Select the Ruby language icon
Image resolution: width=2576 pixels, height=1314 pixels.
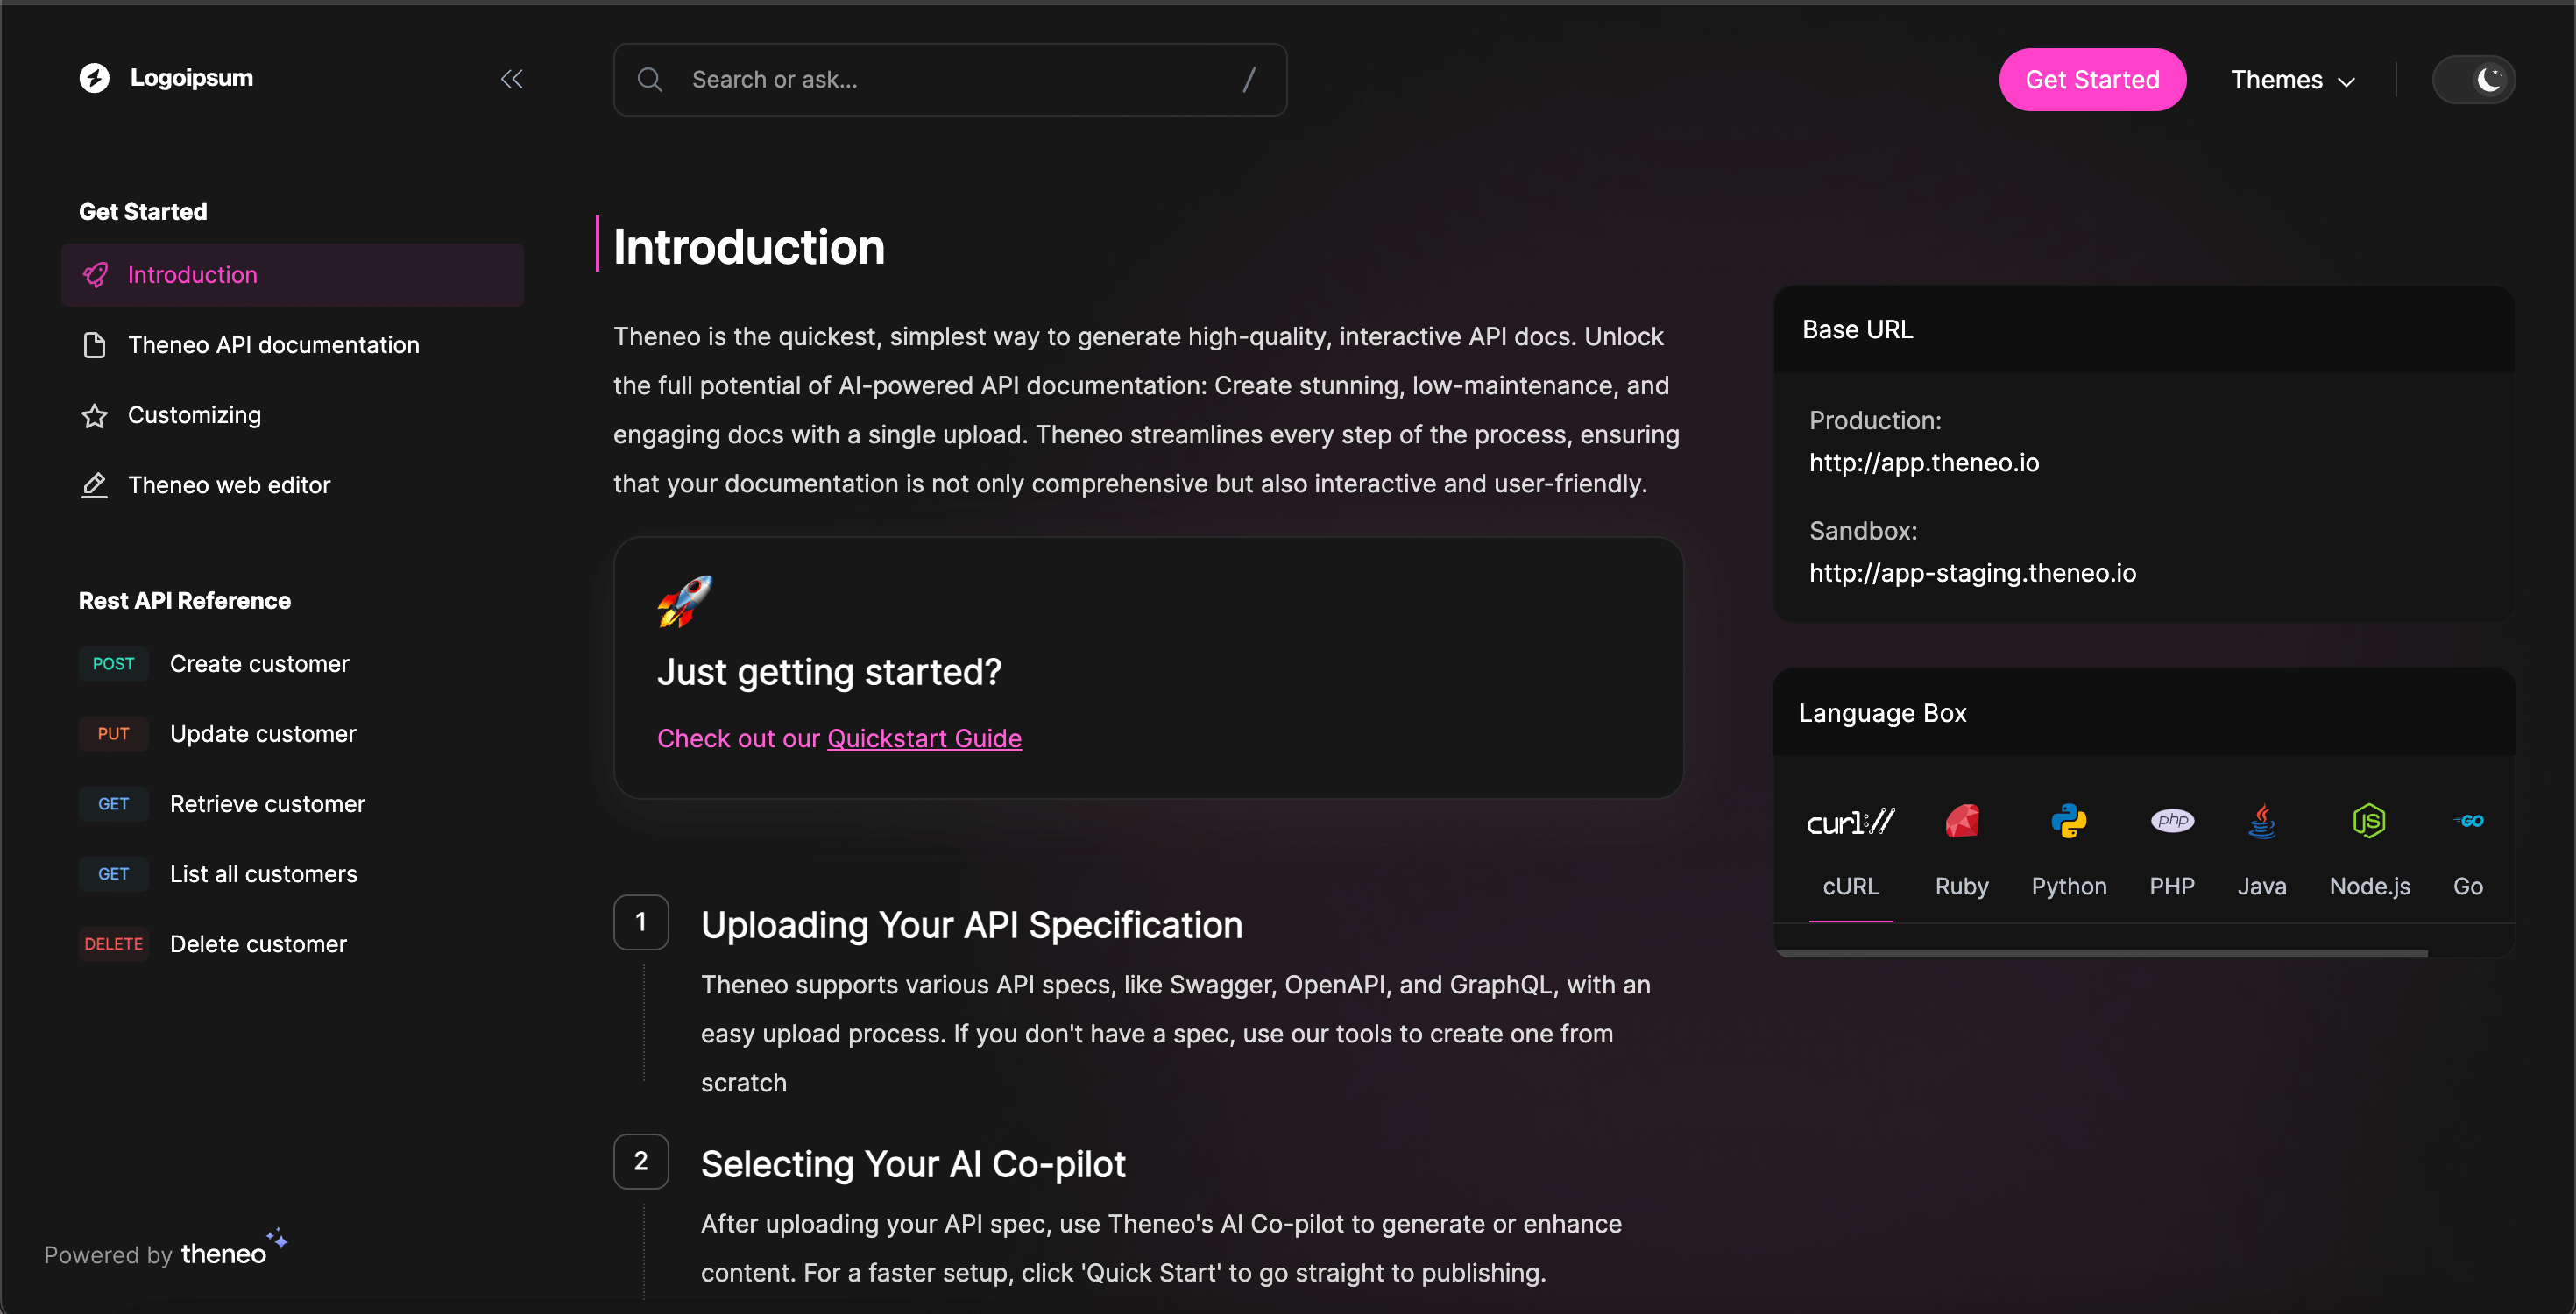click(x=1961, y=822)
